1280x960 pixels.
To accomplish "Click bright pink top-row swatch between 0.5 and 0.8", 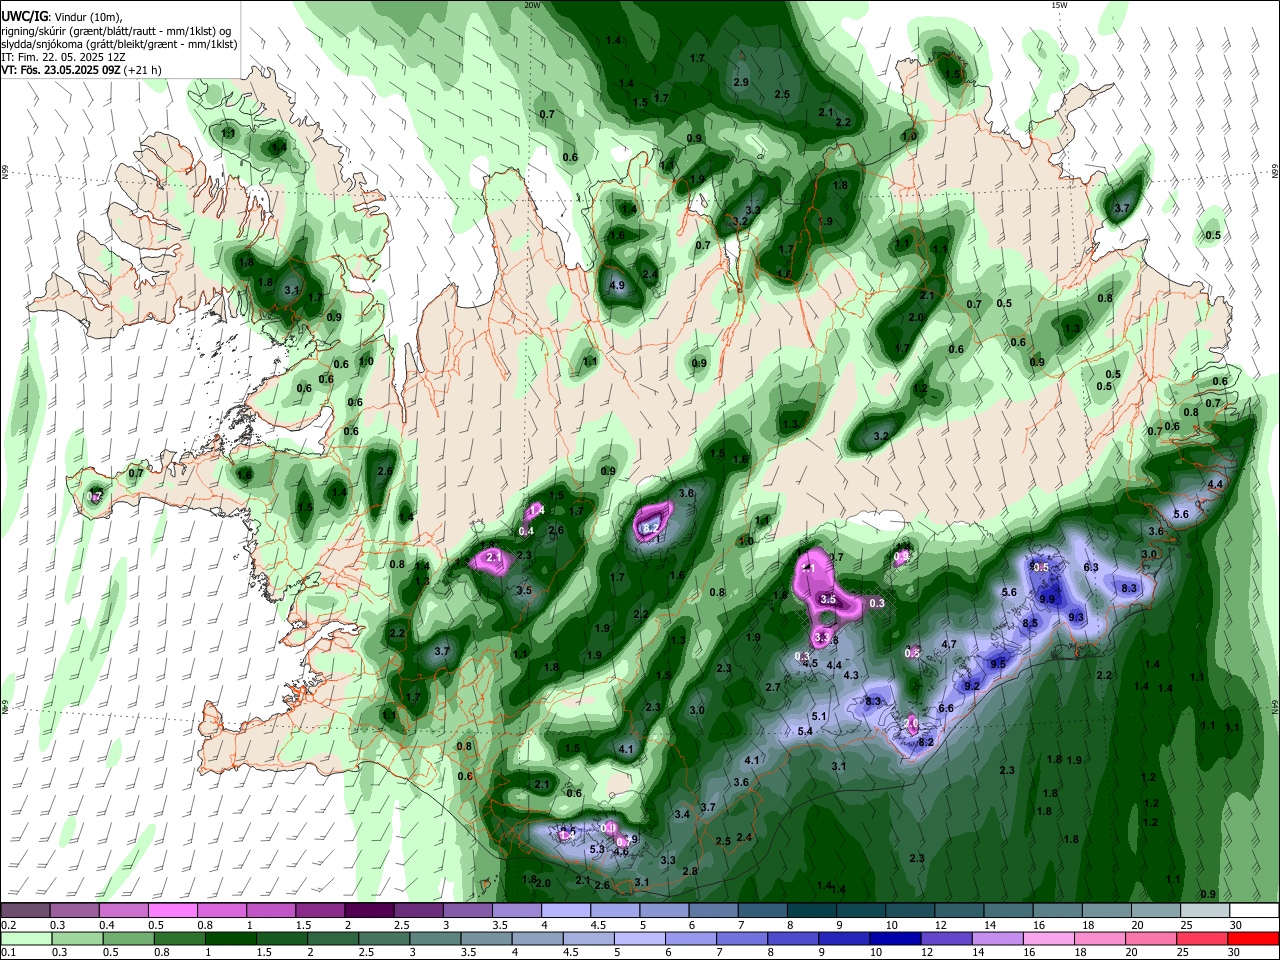I will point(172,911).
